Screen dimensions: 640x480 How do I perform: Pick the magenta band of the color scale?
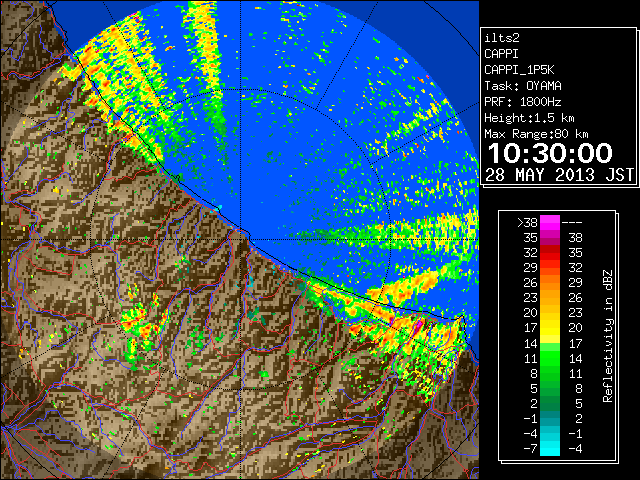(550, 223)
